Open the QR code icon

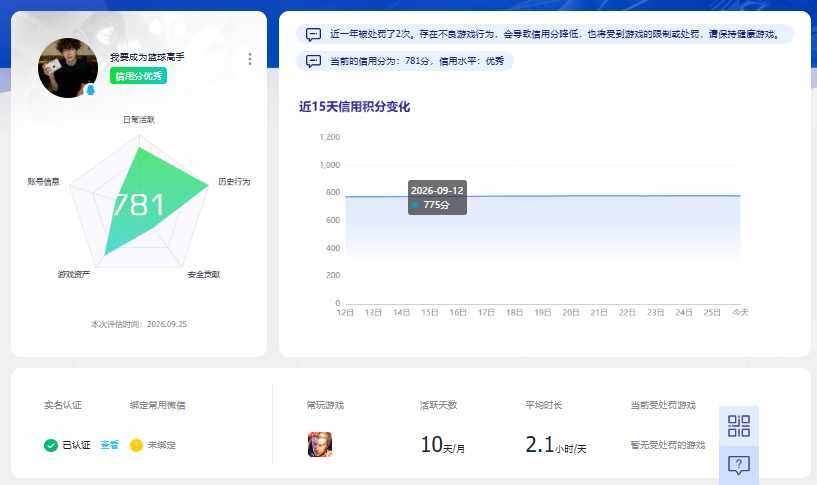coord(739,426)
